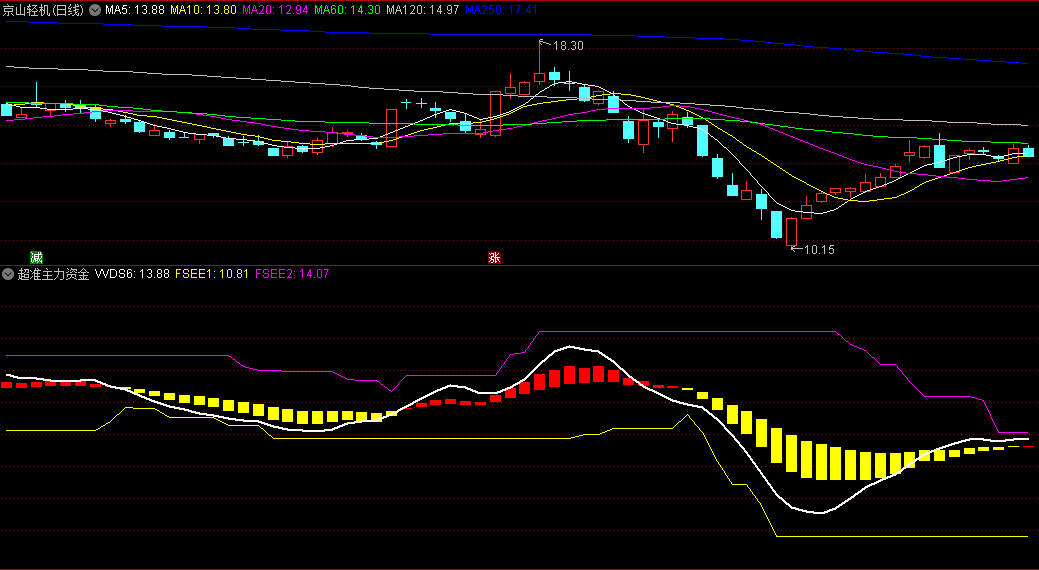
Task: Click the MA10: 13.80 label
Action: coord(203,10)
